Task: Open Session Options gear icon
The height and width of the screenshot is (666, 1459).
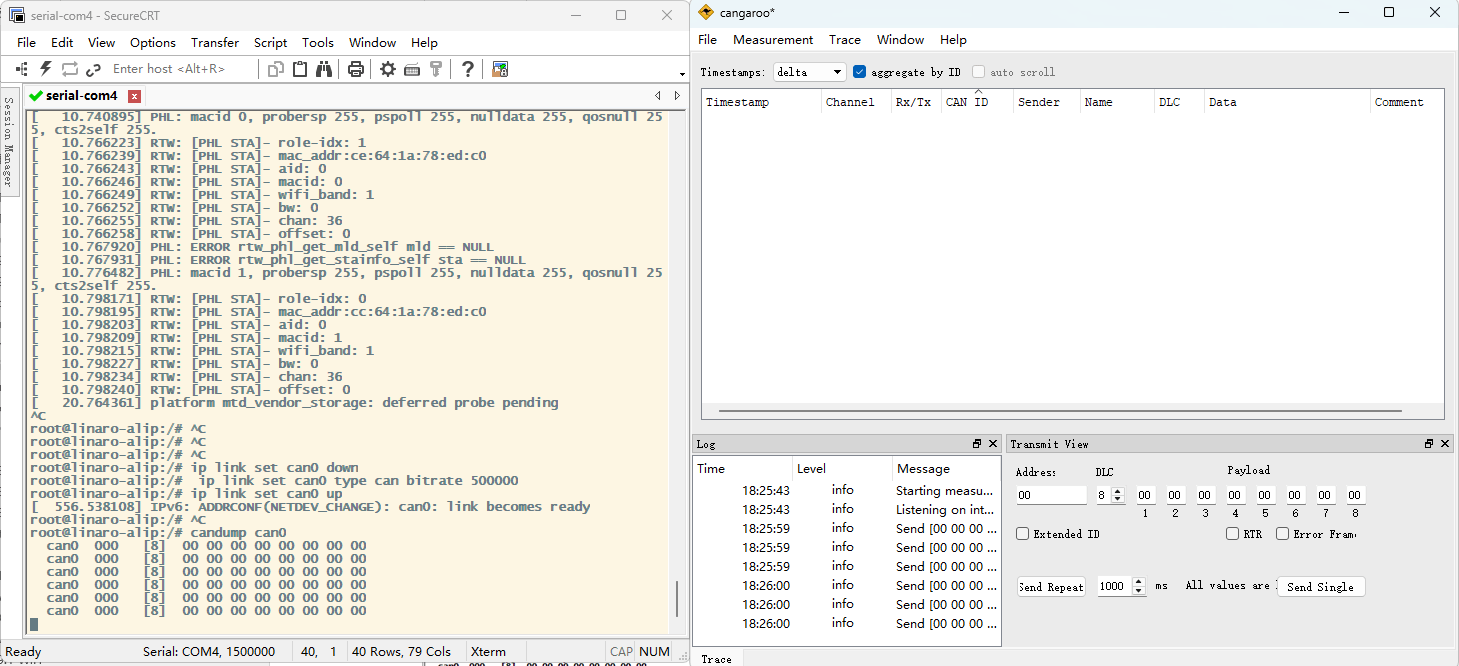Action: coord(388,69)
